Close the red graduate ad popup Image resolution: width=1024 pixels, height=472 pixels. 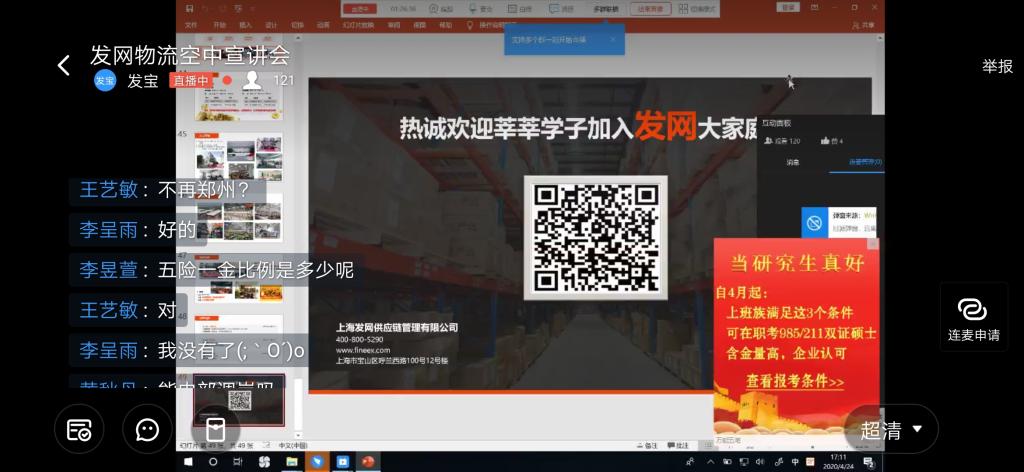coord(872,244)
